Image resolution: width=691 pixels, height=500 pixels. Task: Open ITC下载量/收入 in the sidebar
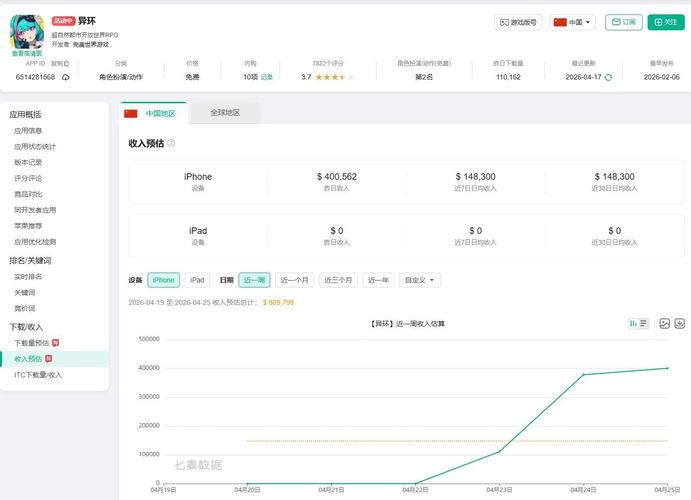click(38, 375)
